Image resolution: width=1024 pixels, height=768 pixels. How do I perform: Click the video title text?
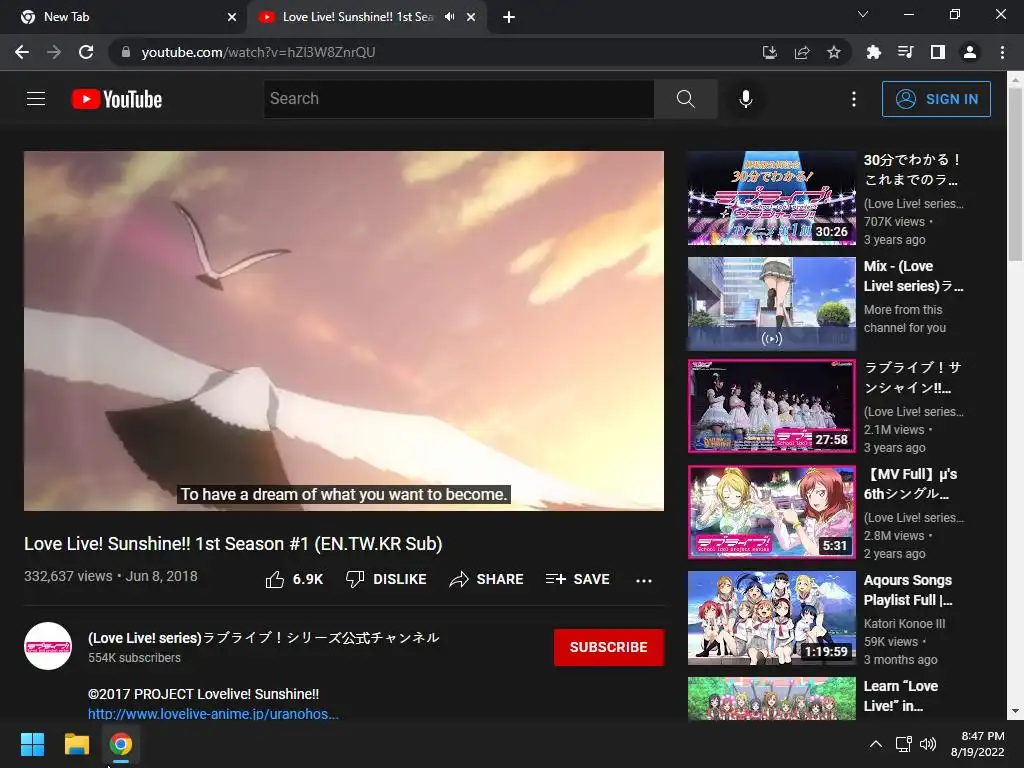pos(233,544)
